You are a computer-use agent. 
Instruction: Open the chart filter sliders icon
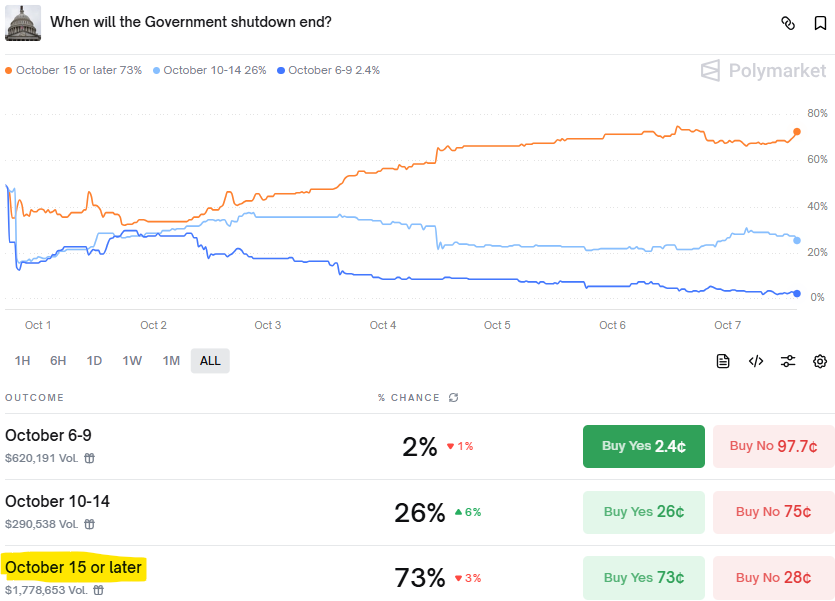(788, 361)
